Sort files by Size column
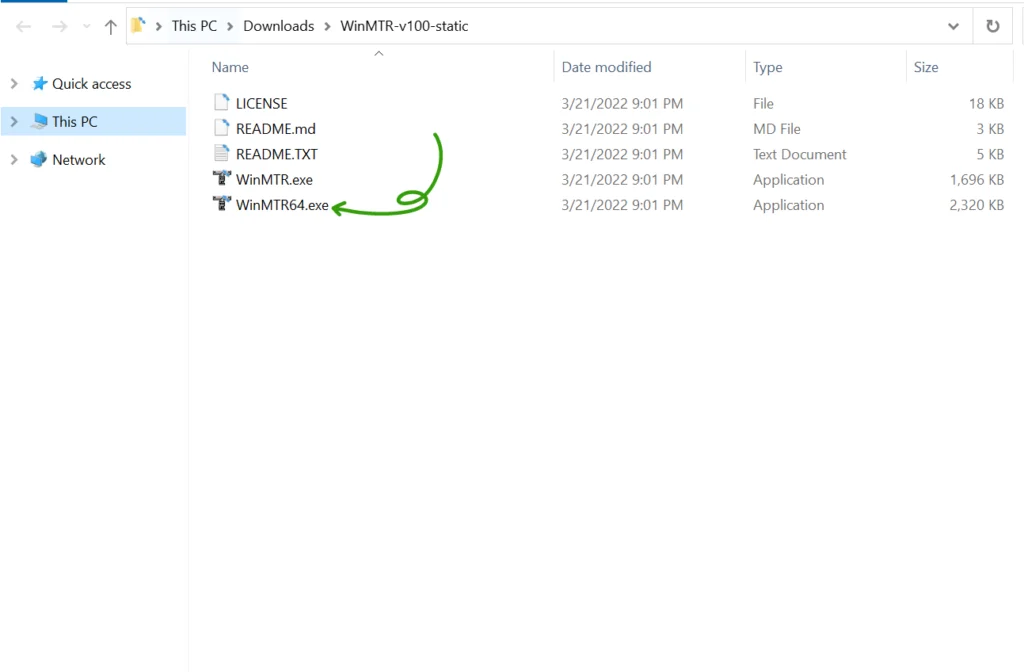The image size is (1024, 672). (x=925, y=67)
